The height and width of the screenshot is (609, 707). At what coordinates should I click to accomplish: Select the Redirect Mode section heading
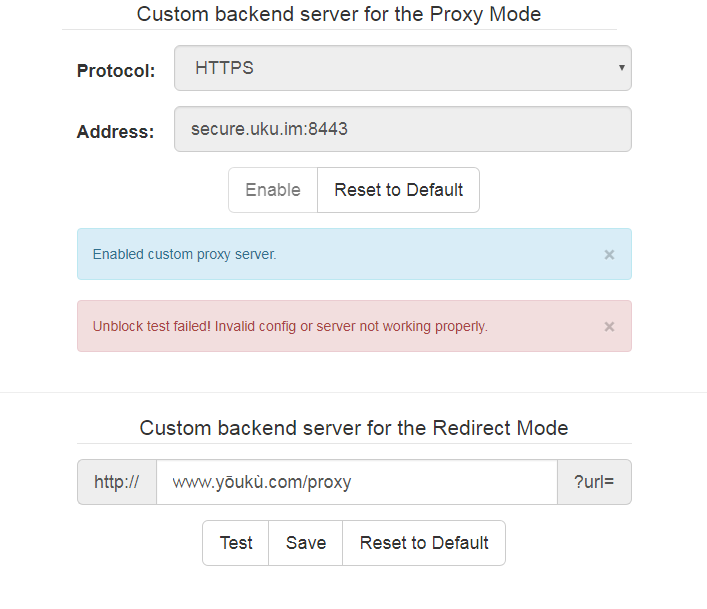click(x=354, y=428)
